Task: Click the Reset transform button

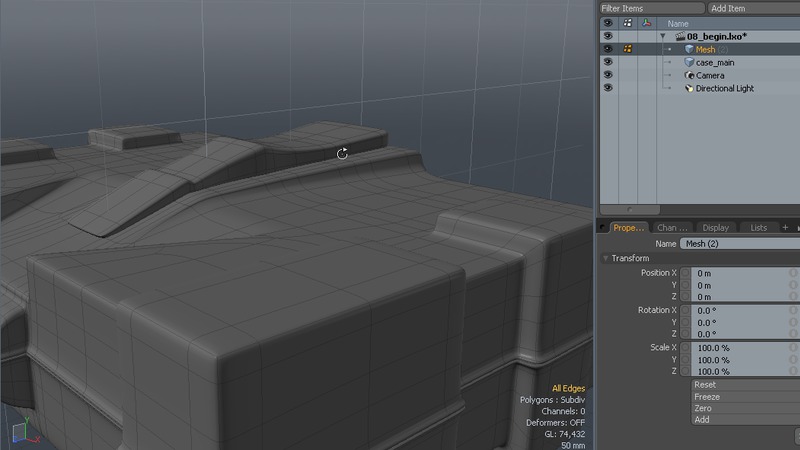Action: 746,385
